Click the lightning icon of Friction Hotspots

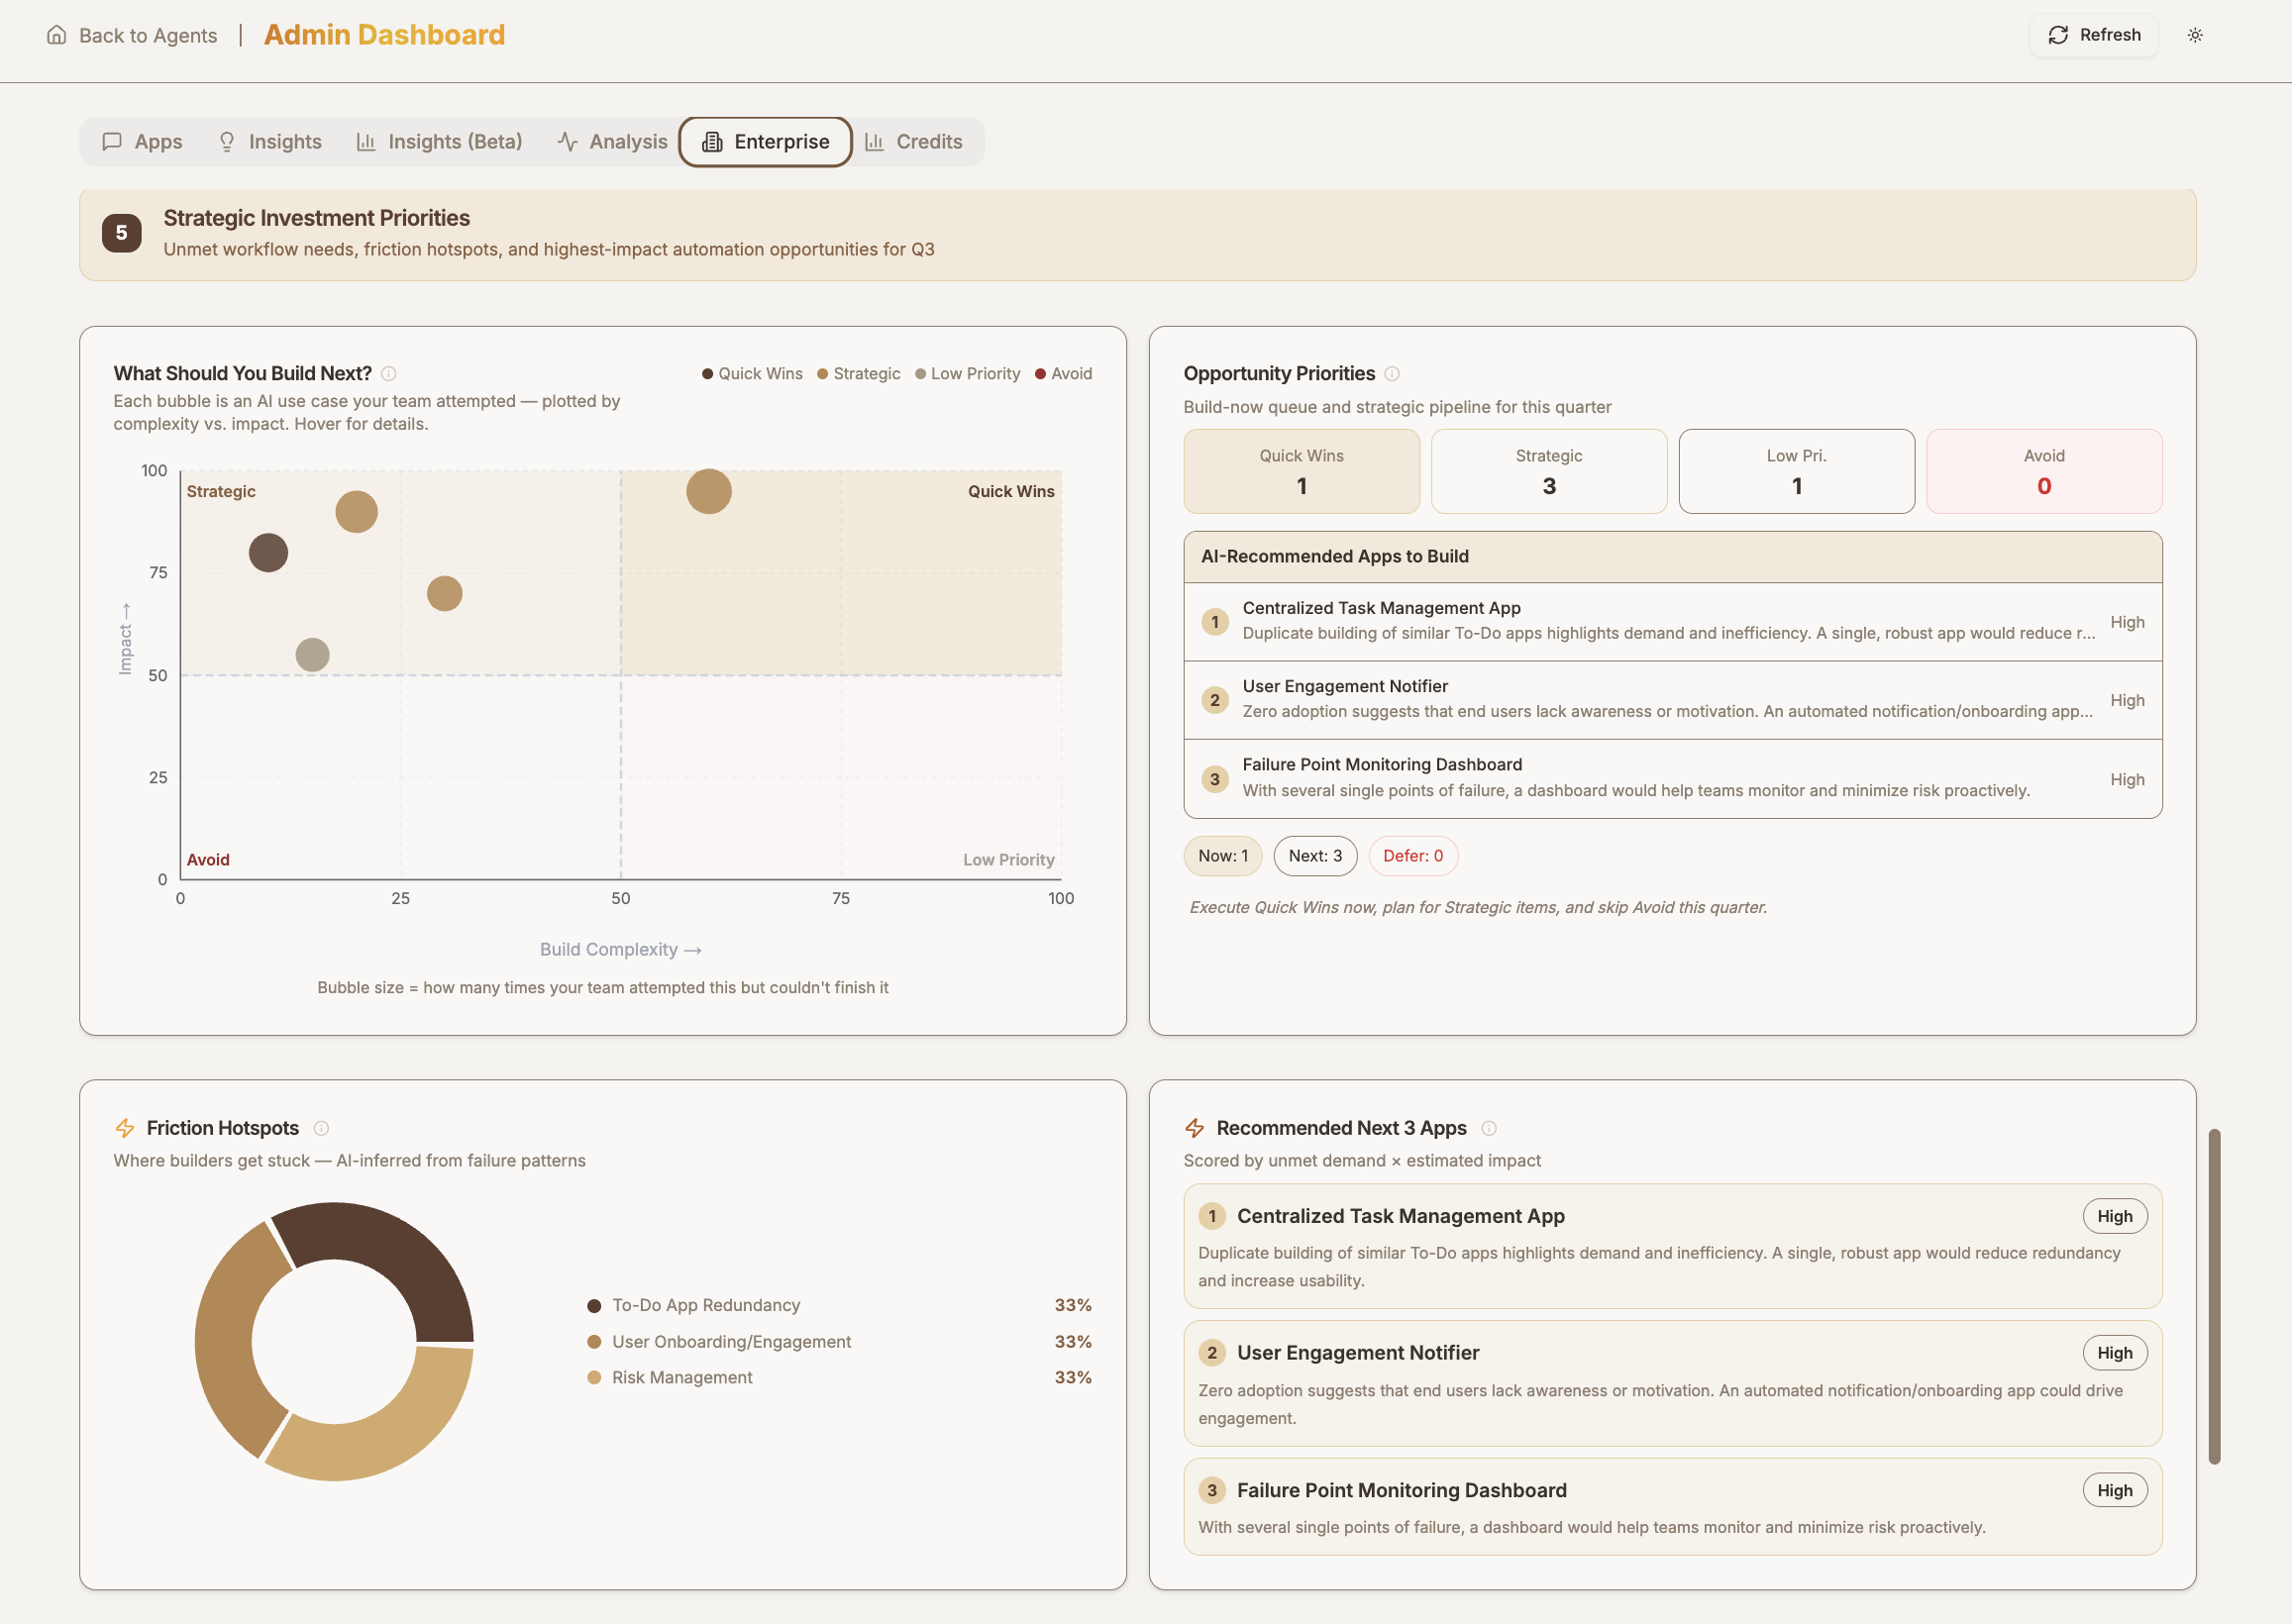click(x=125, y=1128)
